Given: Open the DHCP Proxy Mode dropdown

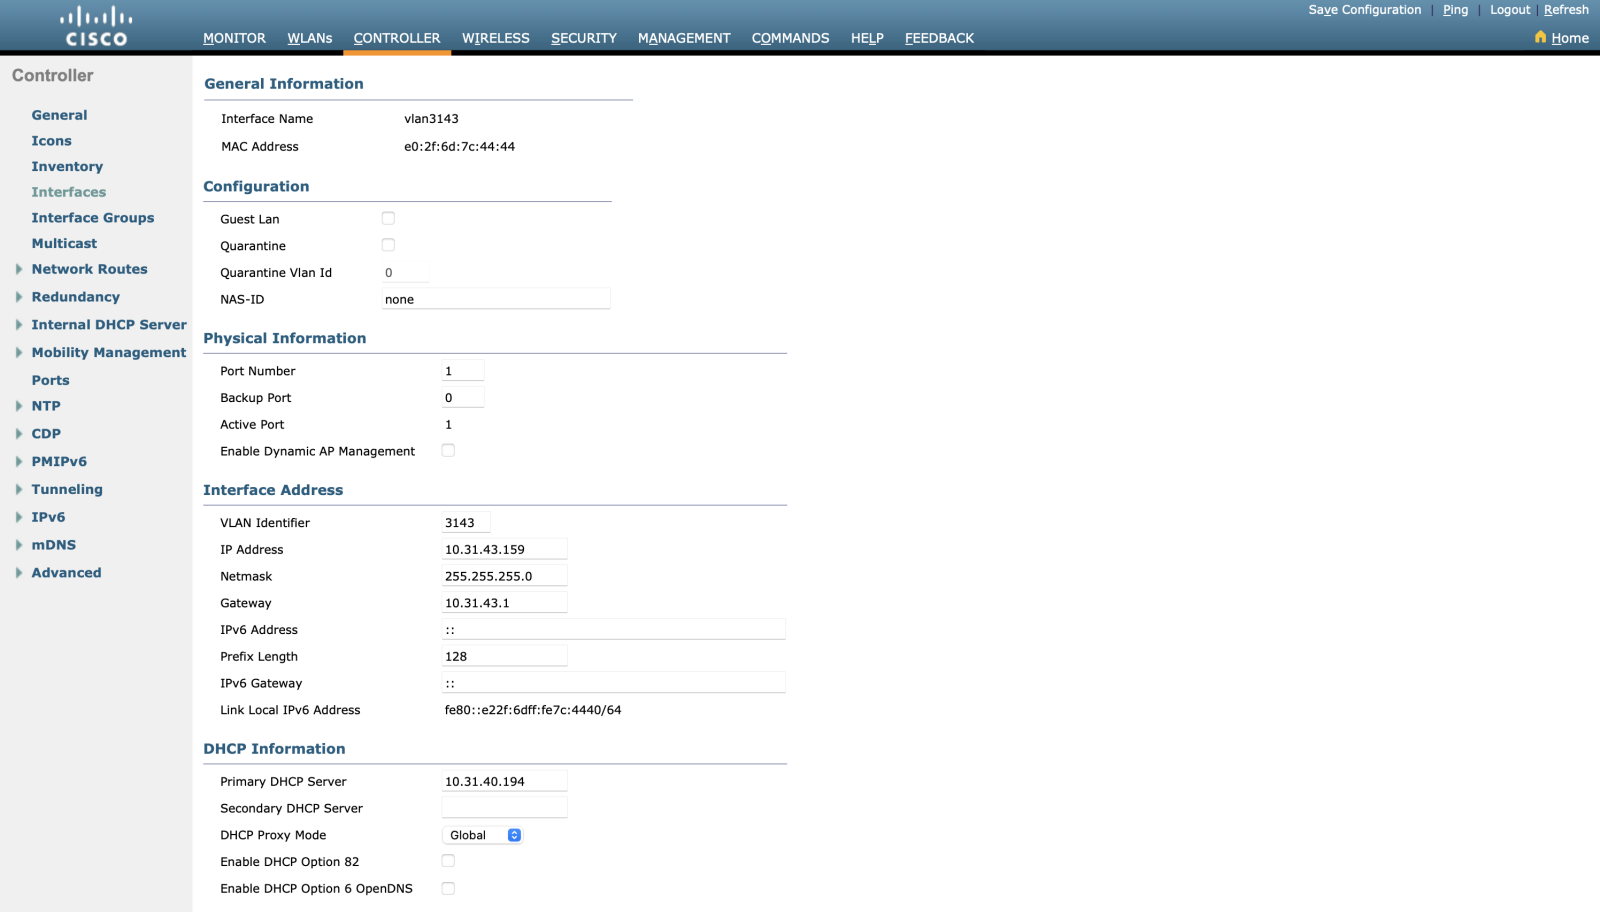Looking at the screenshot, I should click(x=483, y=835).
